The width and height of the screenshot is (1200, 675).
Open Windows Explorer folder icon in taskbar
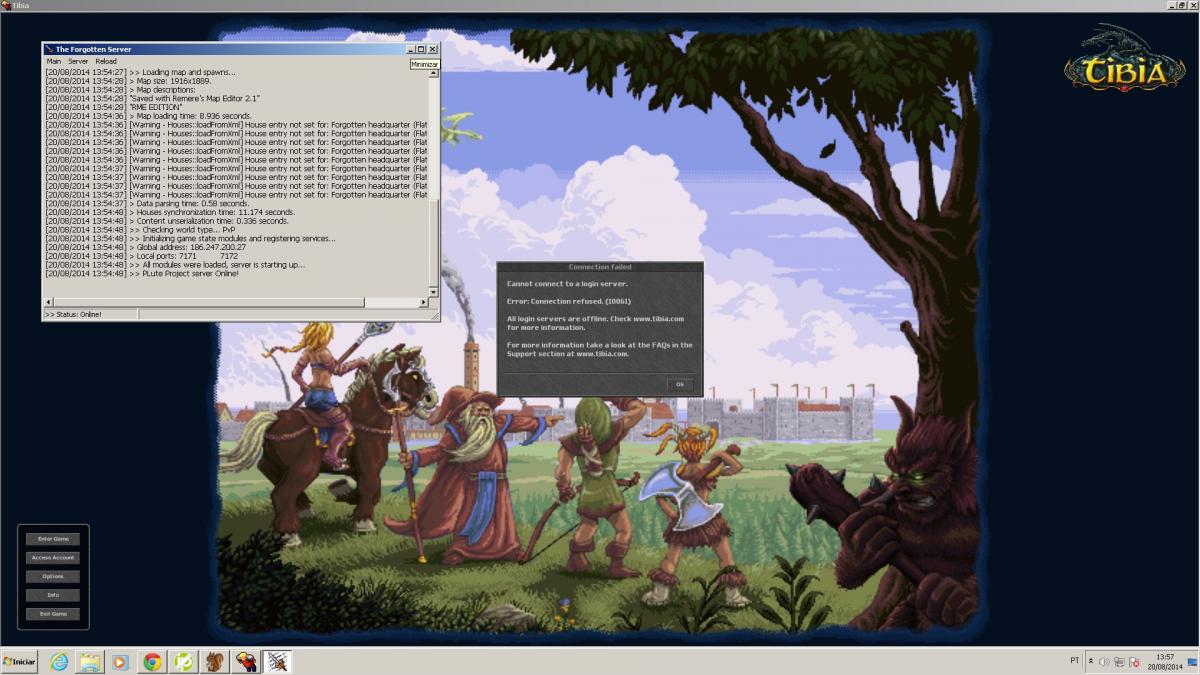[90, 662]
